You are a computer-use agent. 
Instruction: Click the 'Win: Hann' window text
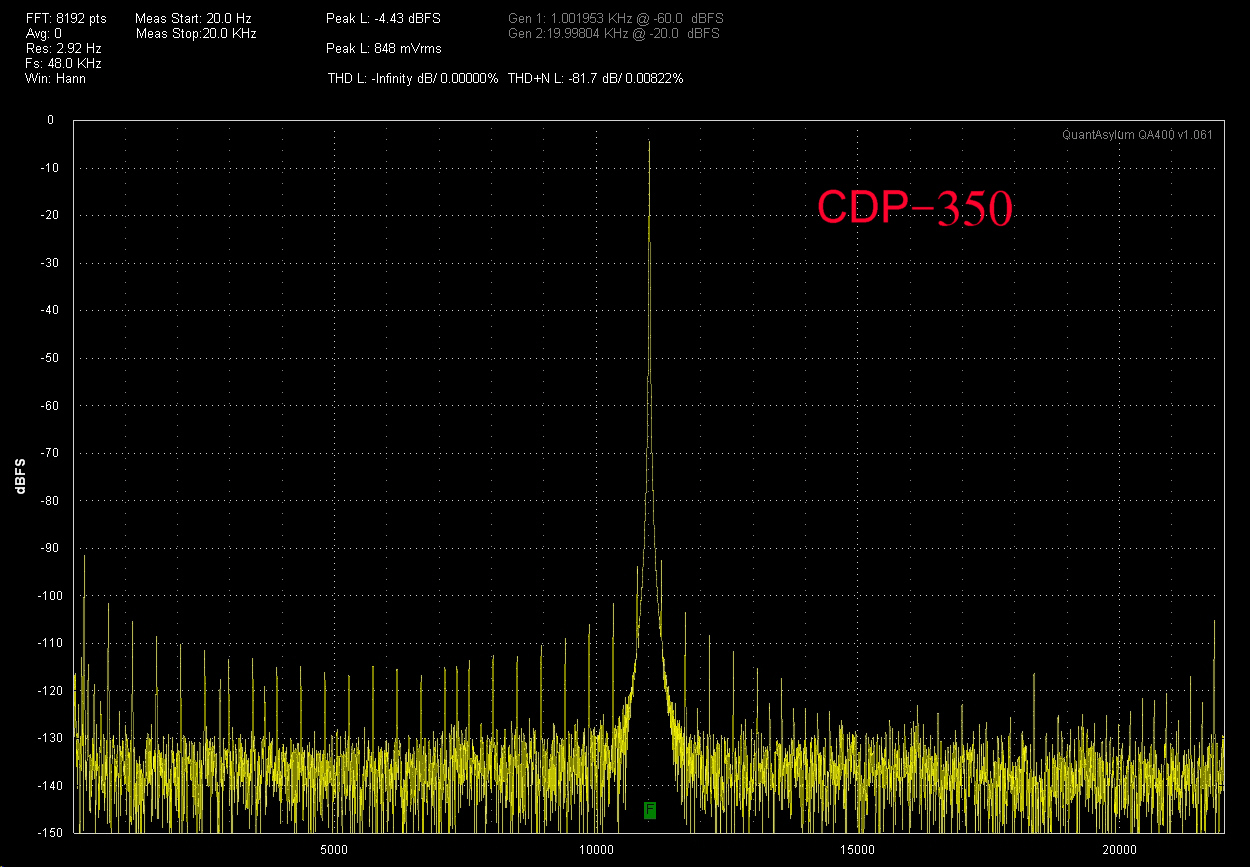pos(56,78)
